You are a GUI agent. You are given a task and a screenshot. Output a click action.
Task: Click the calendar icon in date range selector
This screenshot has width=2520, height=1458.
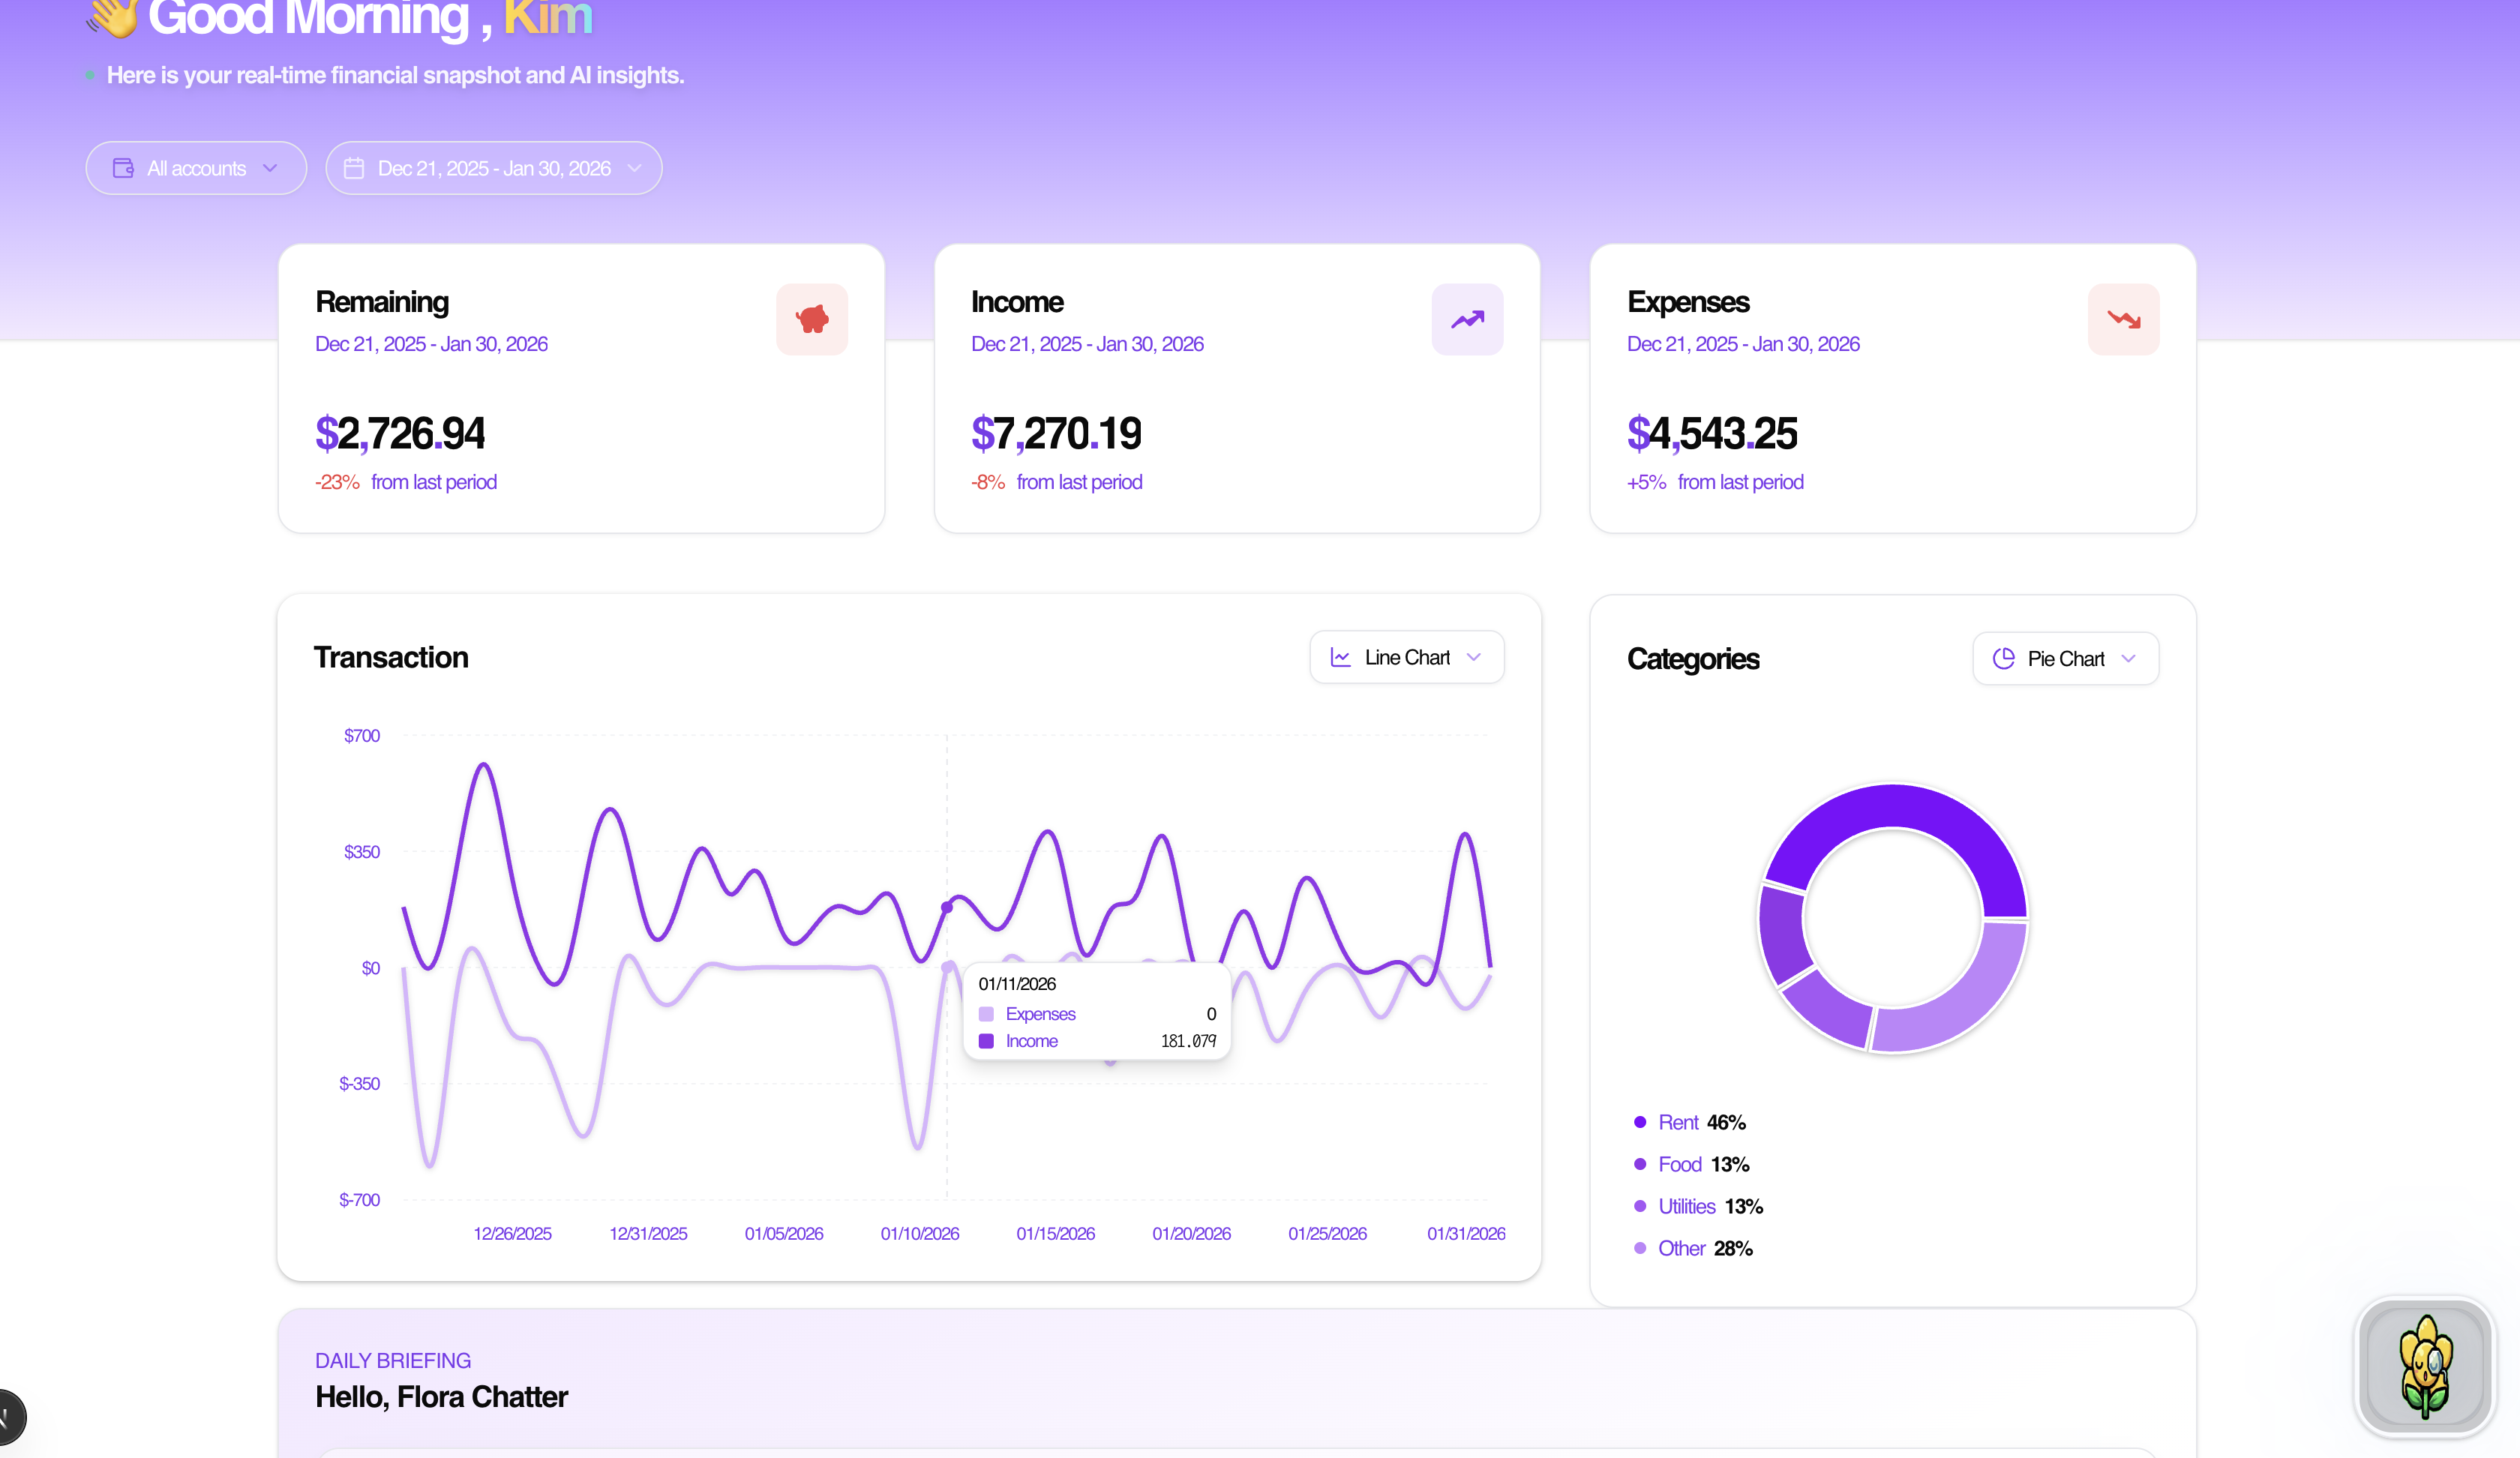[354, 168]
